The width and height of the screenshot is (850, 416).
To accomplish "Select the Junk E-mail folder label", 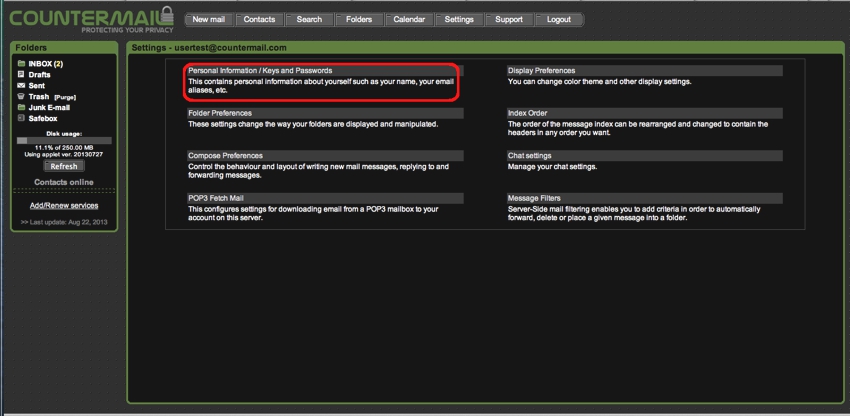I will (x=49, y=107).
